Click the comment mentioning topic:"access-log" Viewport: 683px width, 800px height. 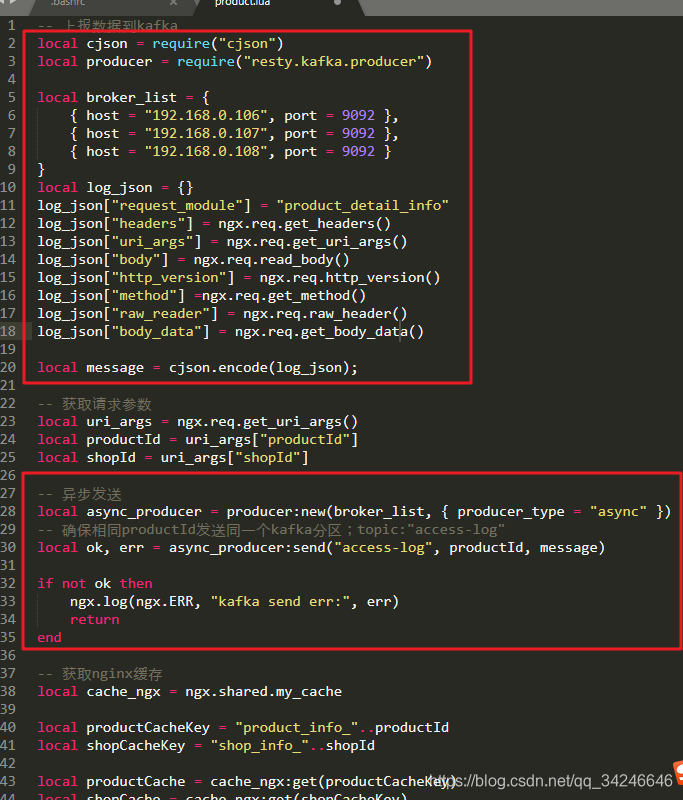pos(271,530)
